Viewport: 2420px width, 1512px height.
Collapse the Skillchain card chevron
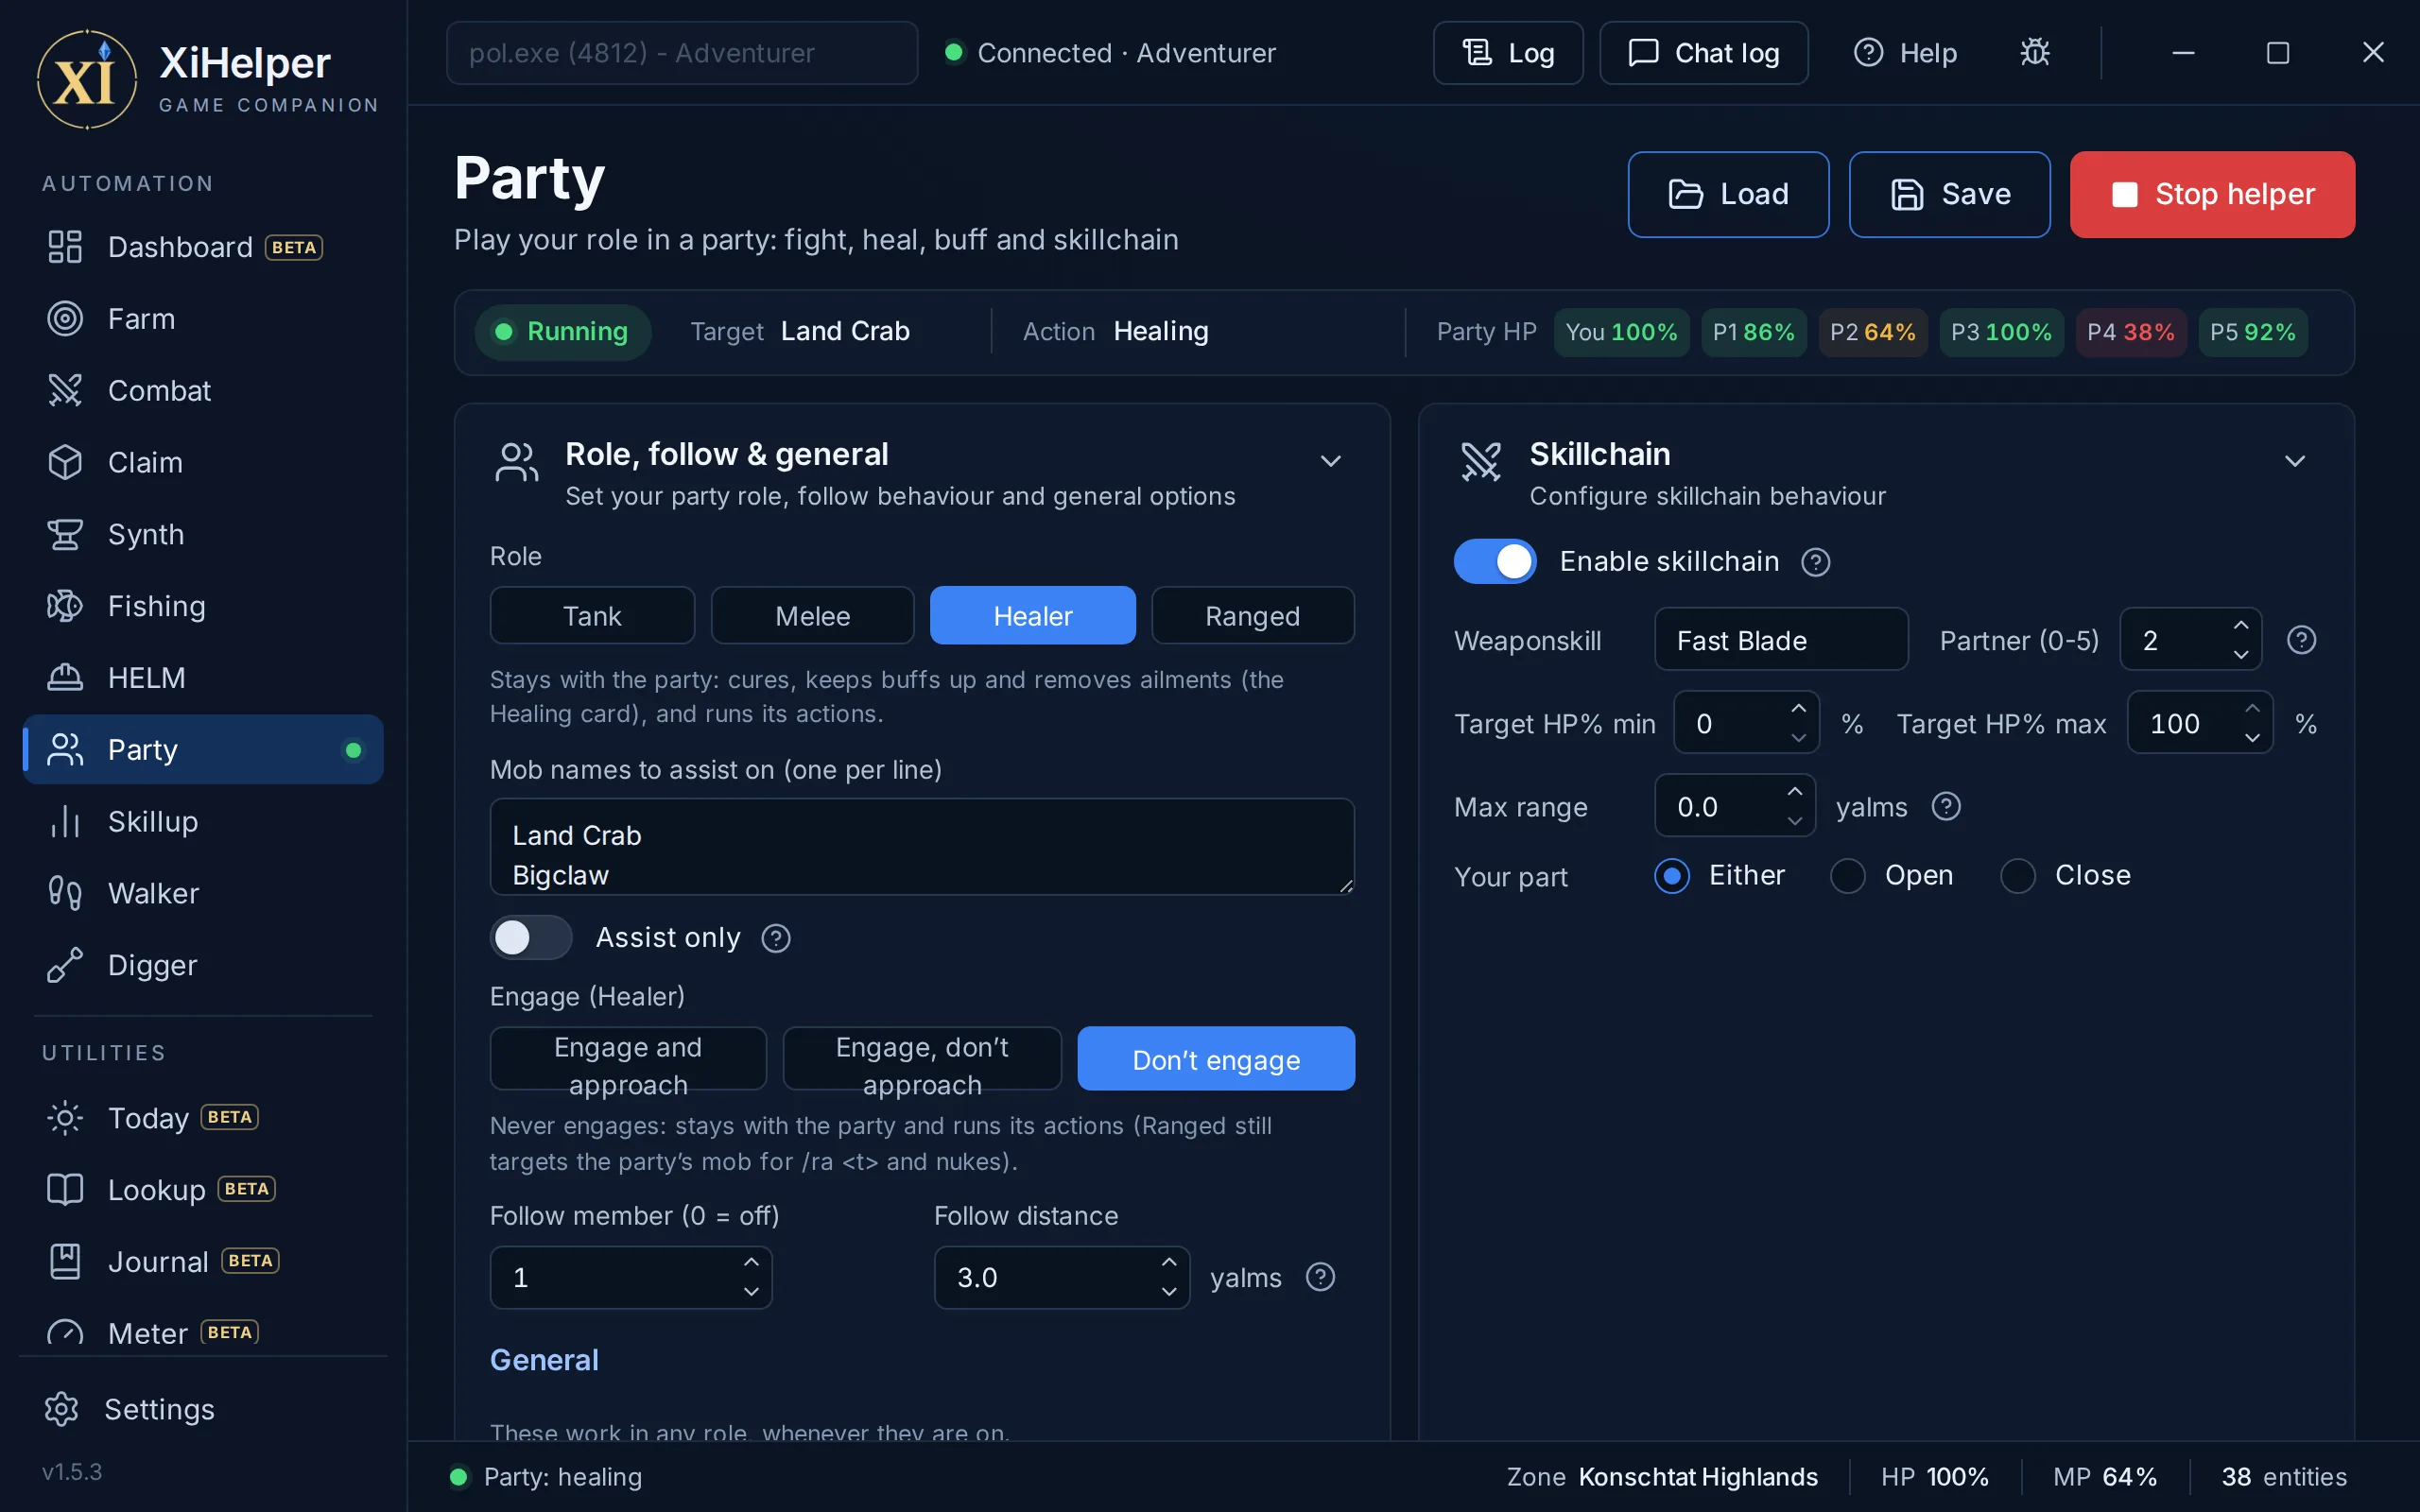pos(2294,461)
